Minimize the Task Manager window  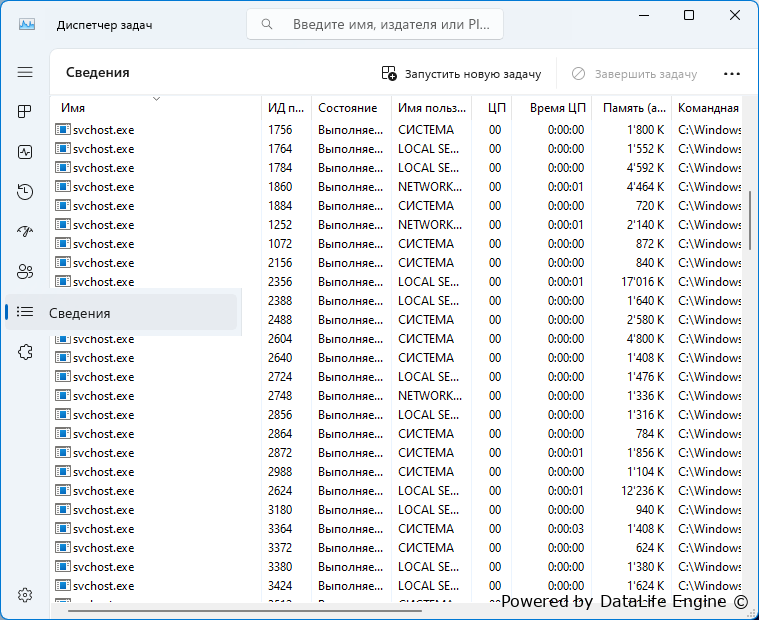point(644,15)
